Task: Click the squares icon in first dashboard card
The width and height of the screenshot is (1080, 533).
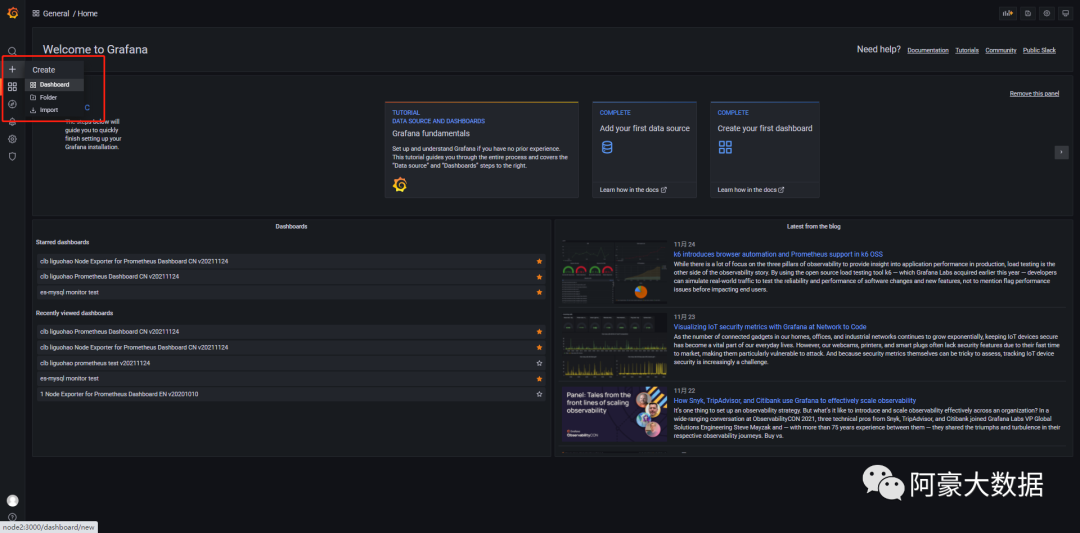Action: (x=725, y=147)
